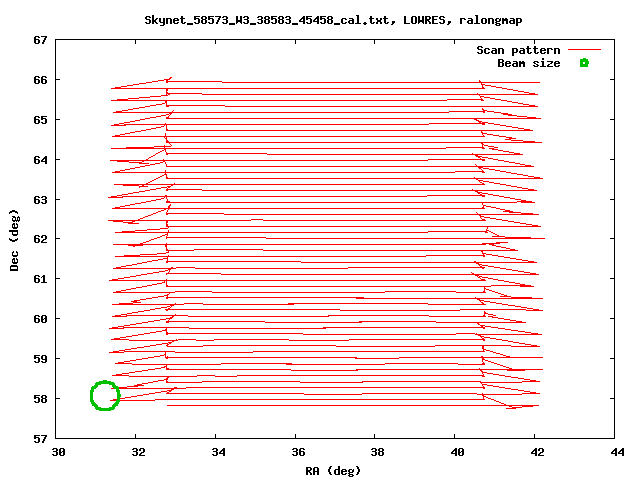
Task: Click the plot title Skynet_58573_W3 text
Action: click(x=333, y=20)
